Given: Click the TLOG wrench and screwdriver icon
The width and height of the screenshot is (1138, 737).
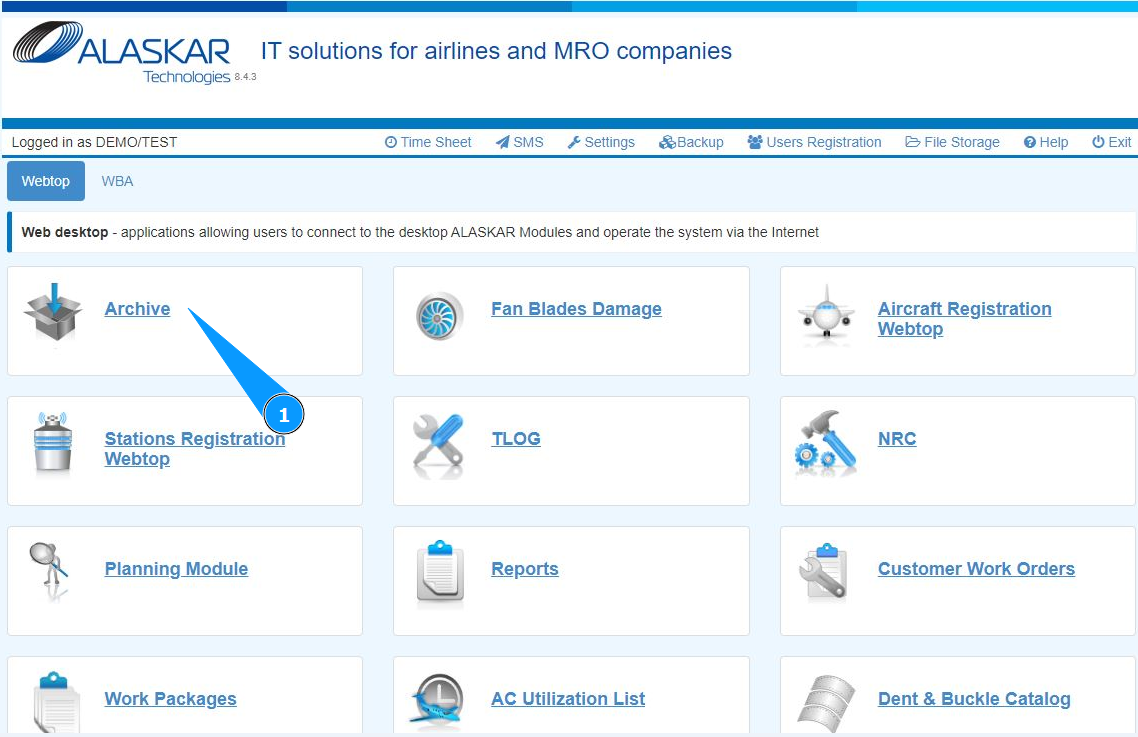Looking at the screenshot, I should (438, 445).
